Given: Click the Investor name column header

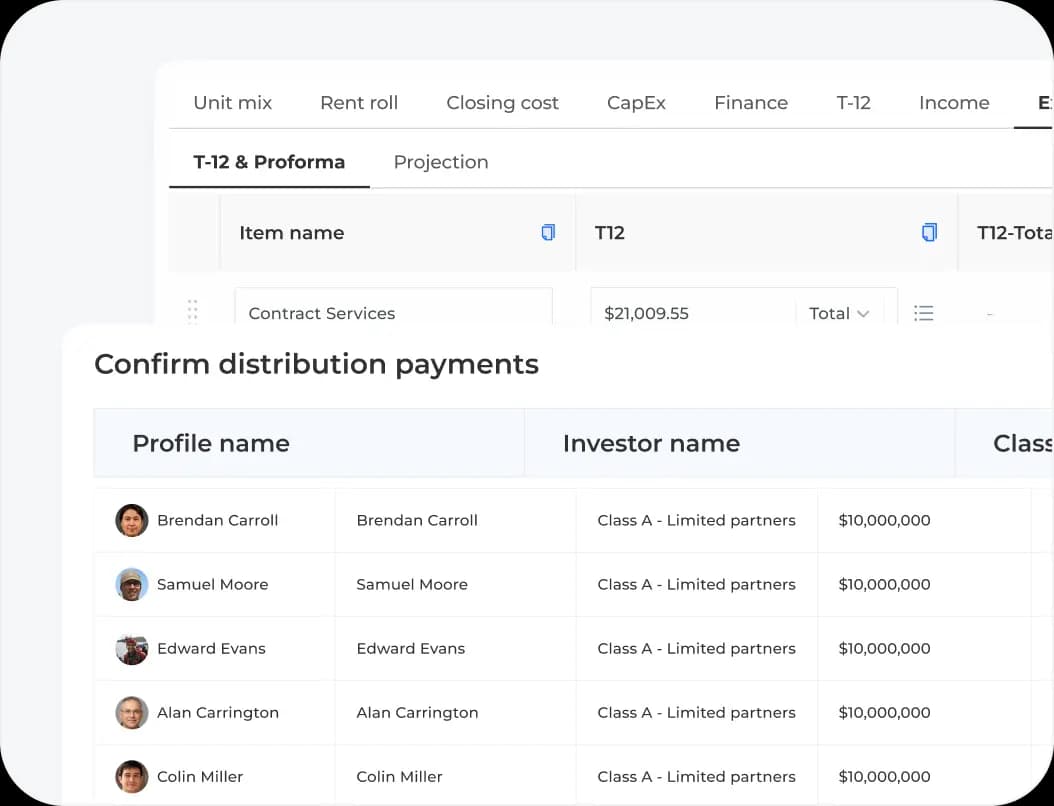Looking at the screenshot, I should point(651,443).
